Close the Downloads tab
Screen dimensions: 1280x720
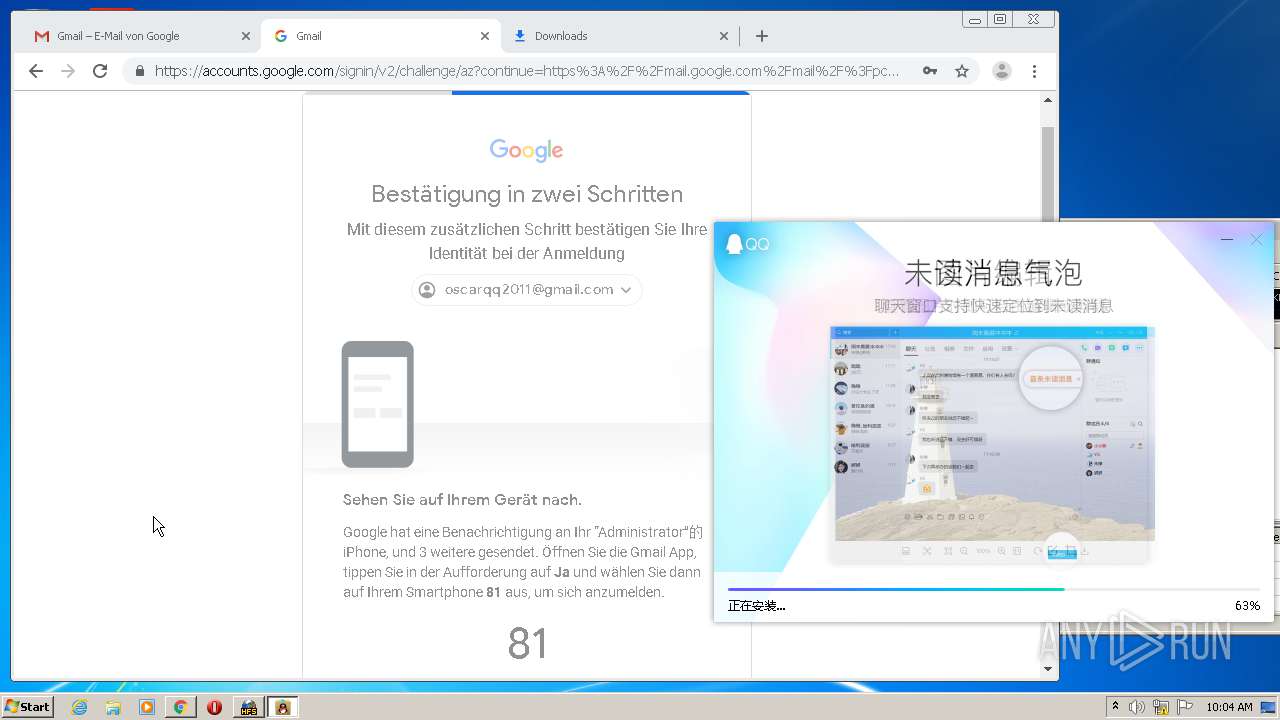point(724,36)
